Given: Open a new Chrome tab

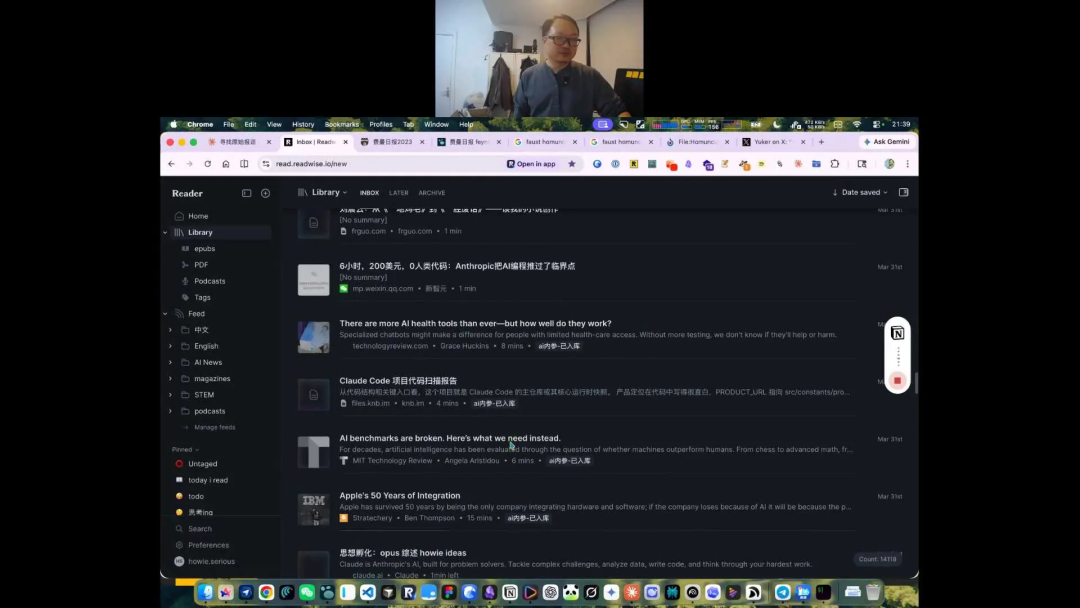Looking at the screenshot, I should click(x=821, y=142).
